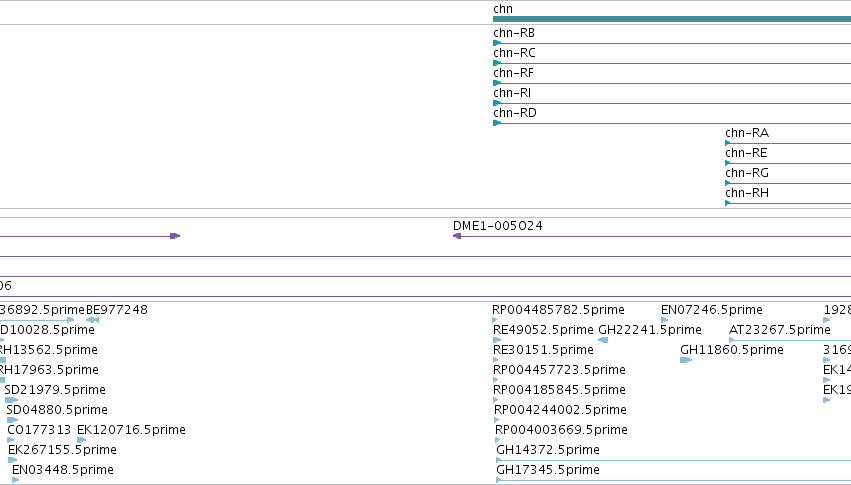
Task: Click the purple DME1-005024 arrowhead
Action: tap(457, 236)
